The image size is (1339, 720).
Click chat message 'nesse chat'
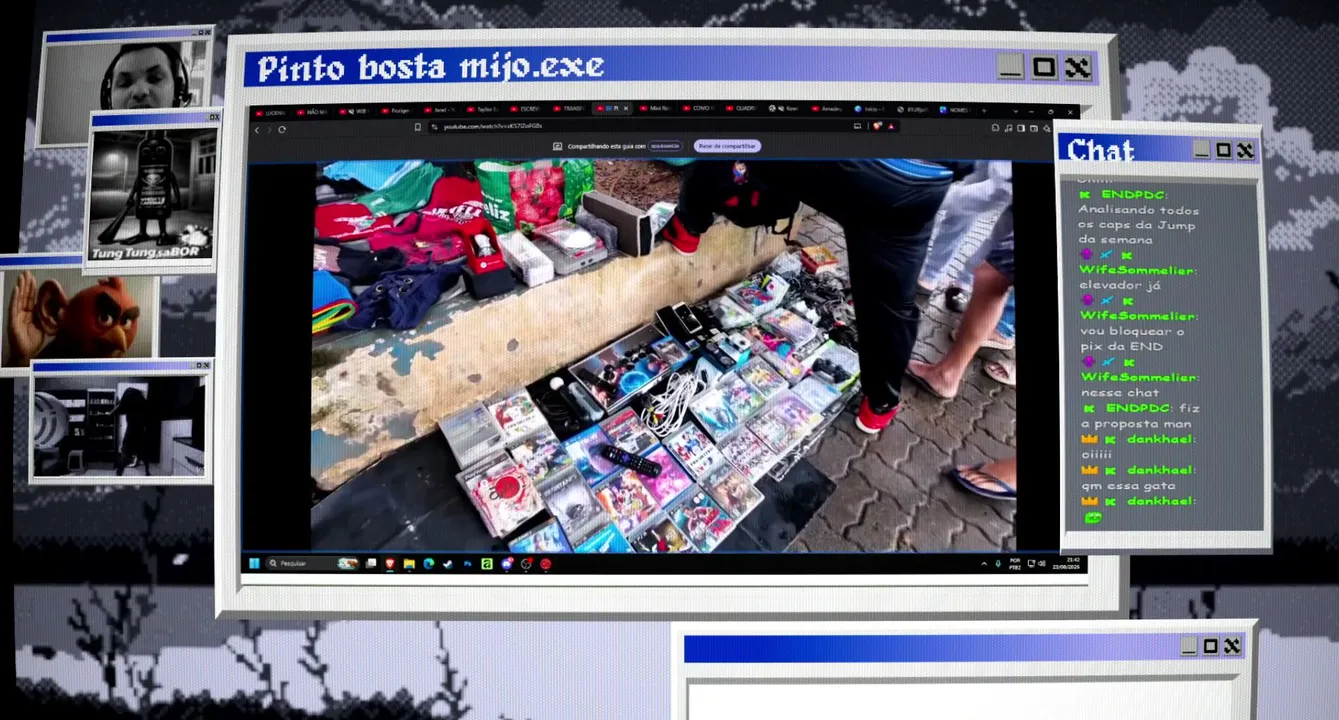pos(1119,393)
